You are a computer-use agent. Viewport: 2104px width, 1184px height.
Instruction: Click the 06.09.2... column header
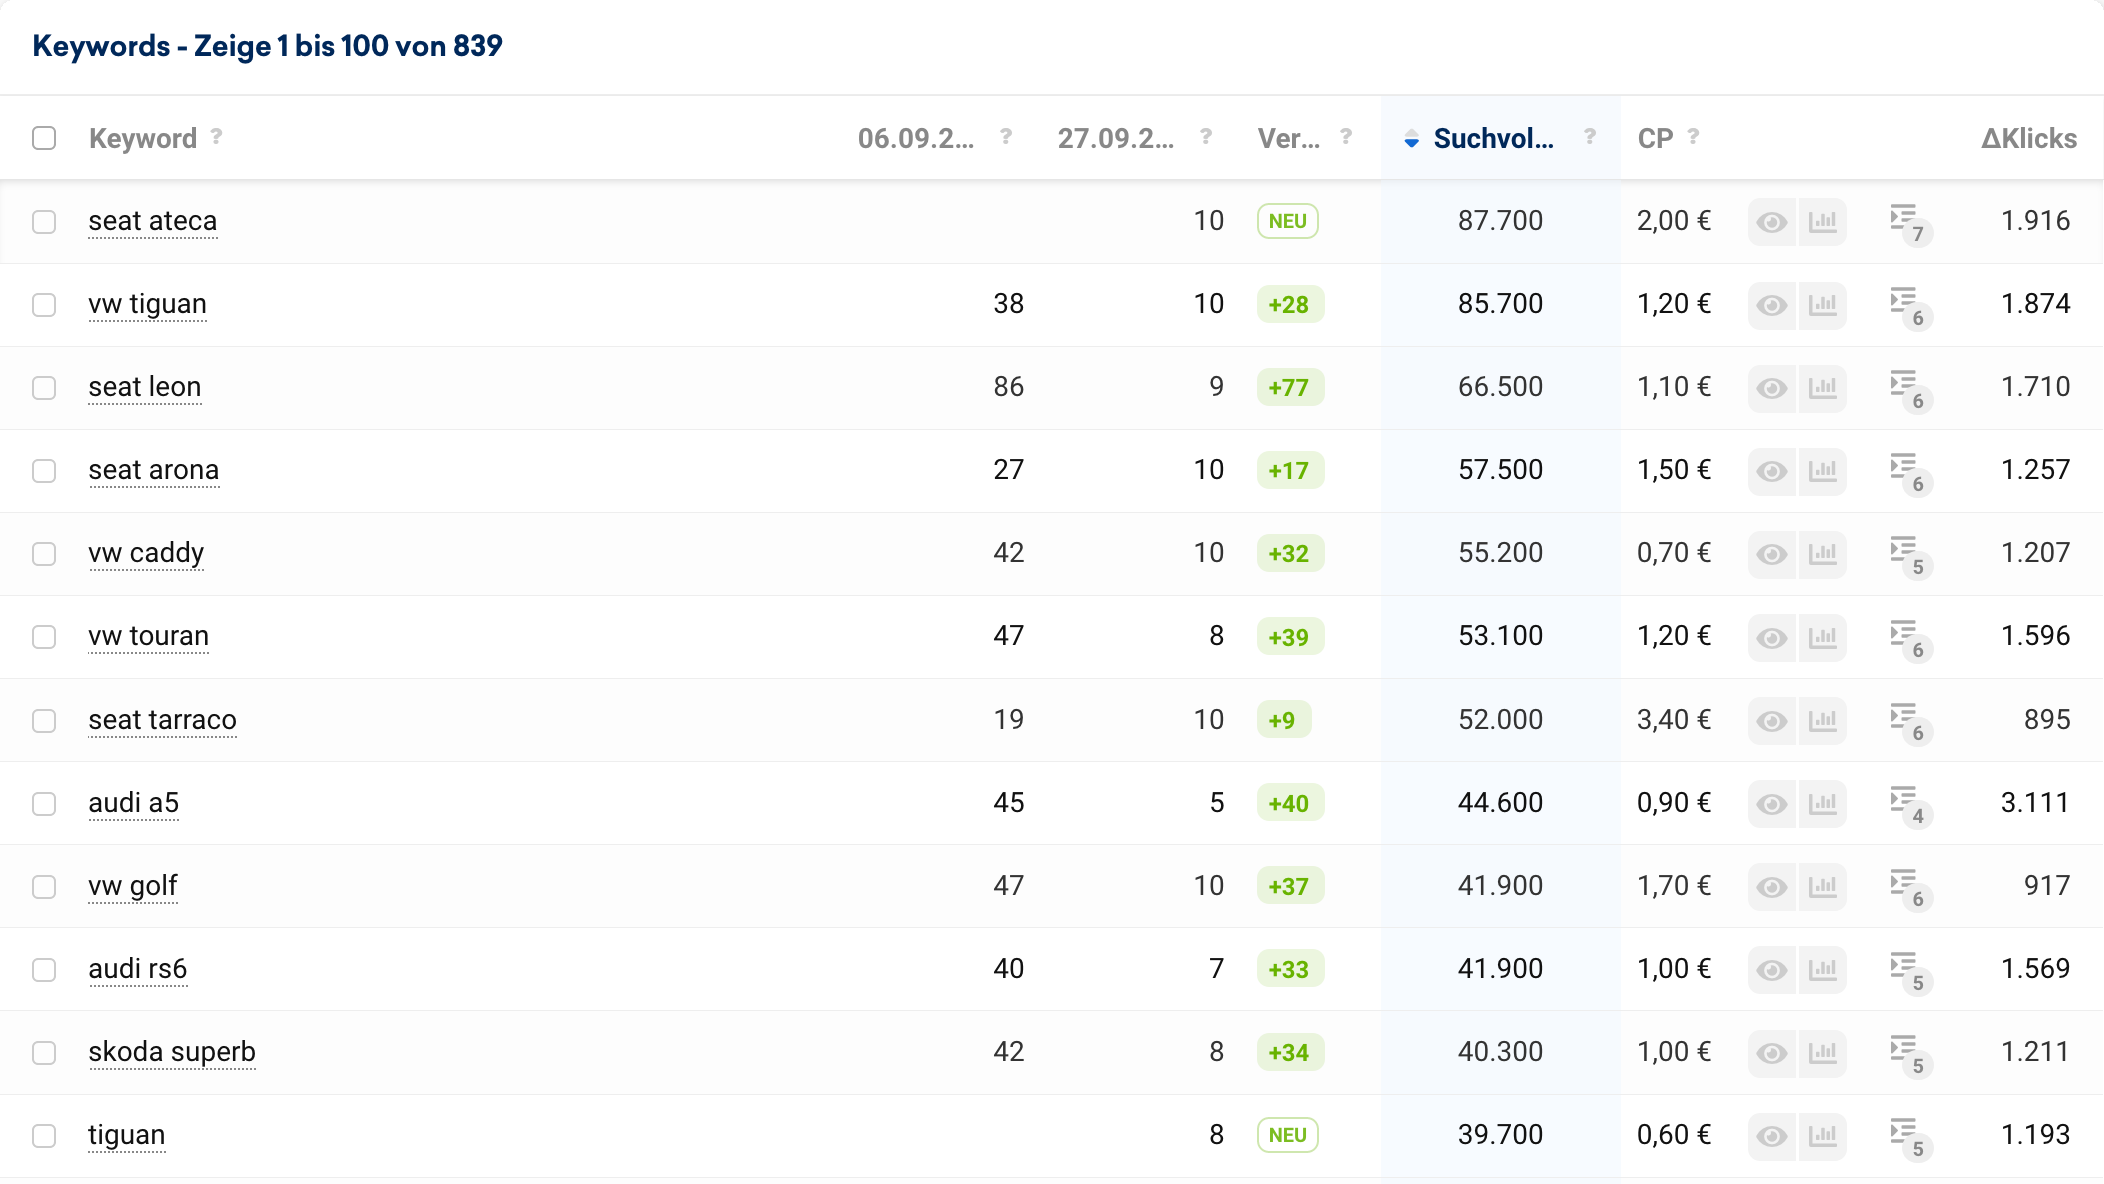pyautogui.click(x=915, y=139)
